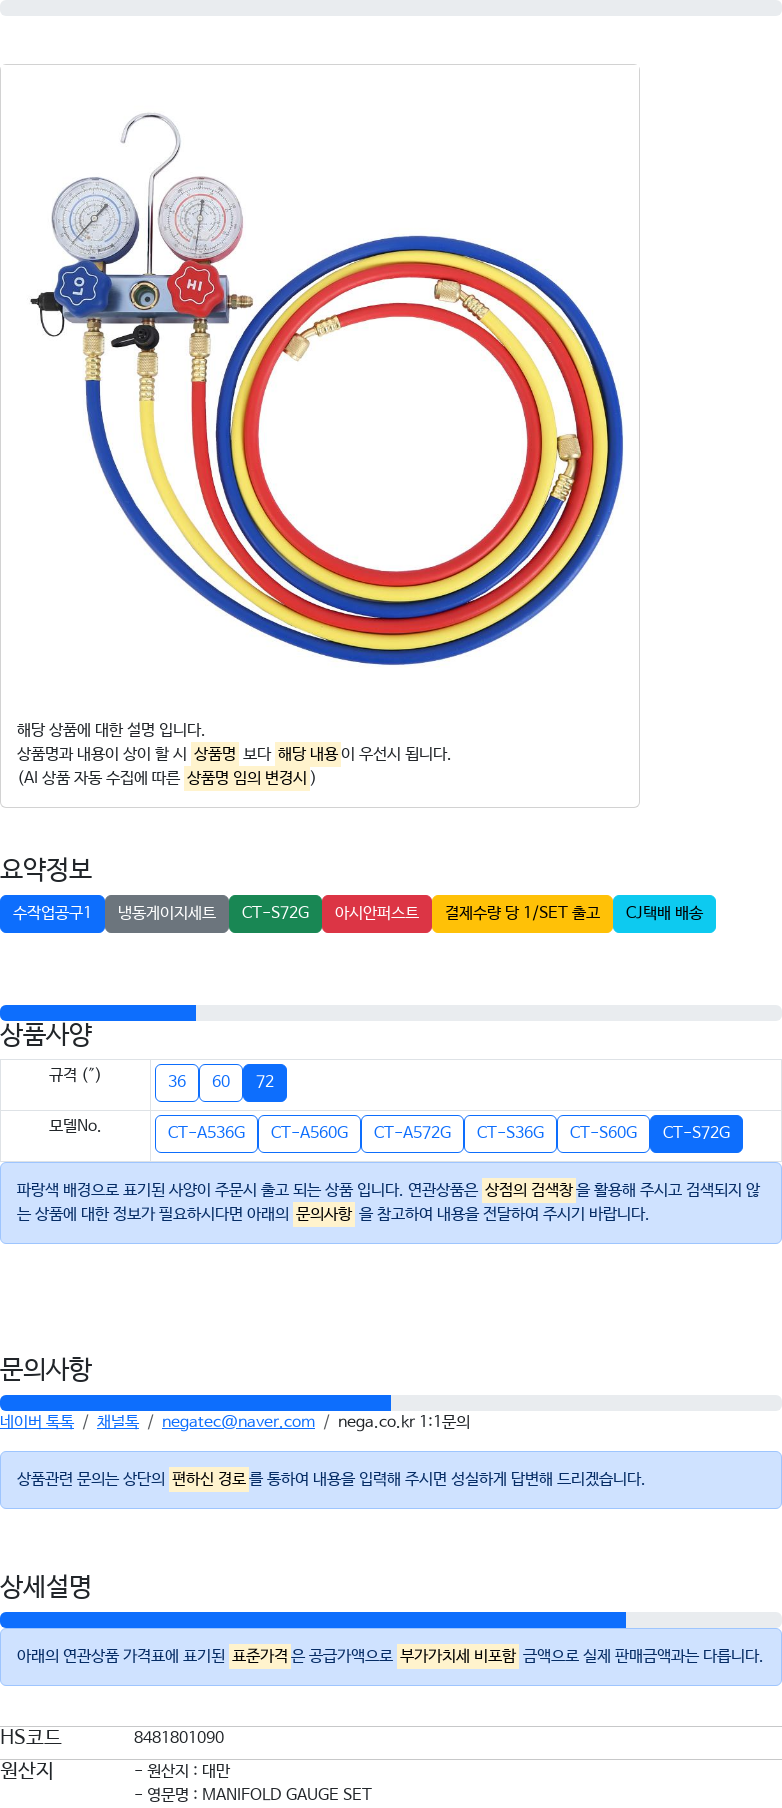
Task: Select model CT-S36G
Action: (x=510, y=1134)
